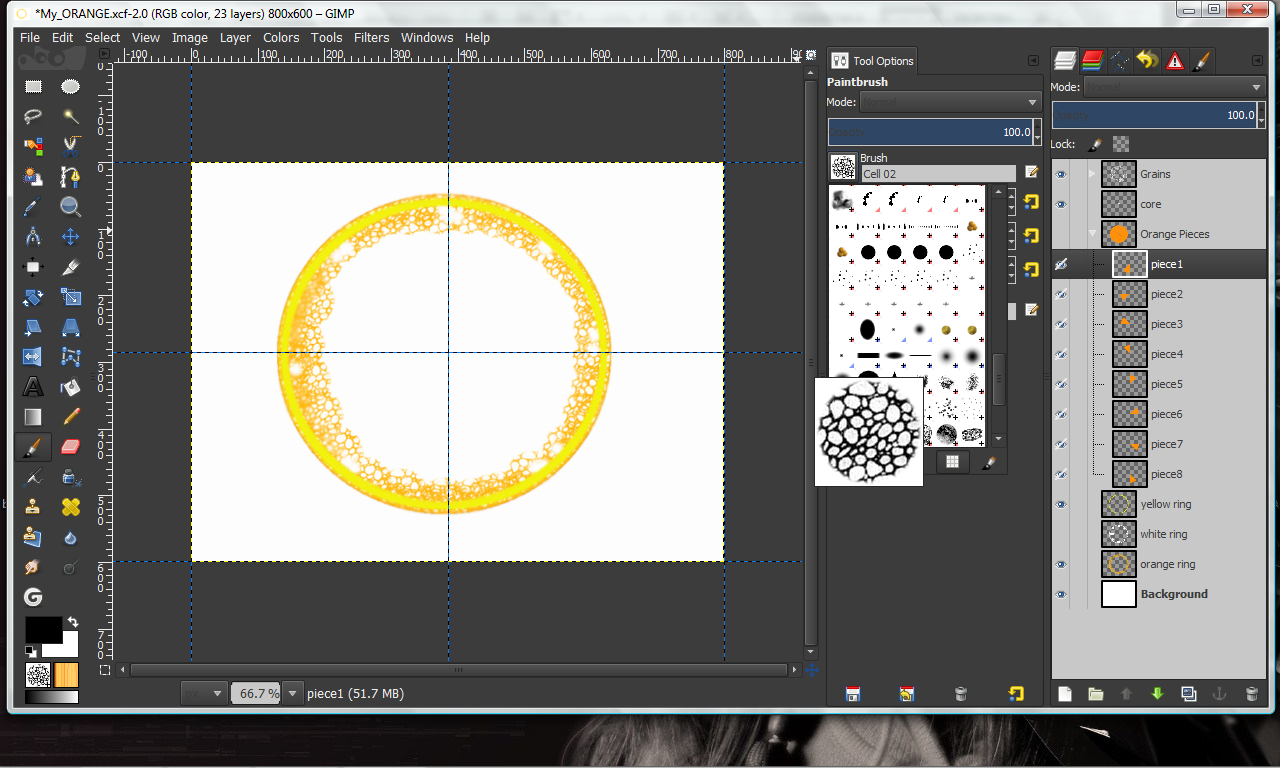Select the Eraser tool
1280x768 pixels.
click(70, 447)
